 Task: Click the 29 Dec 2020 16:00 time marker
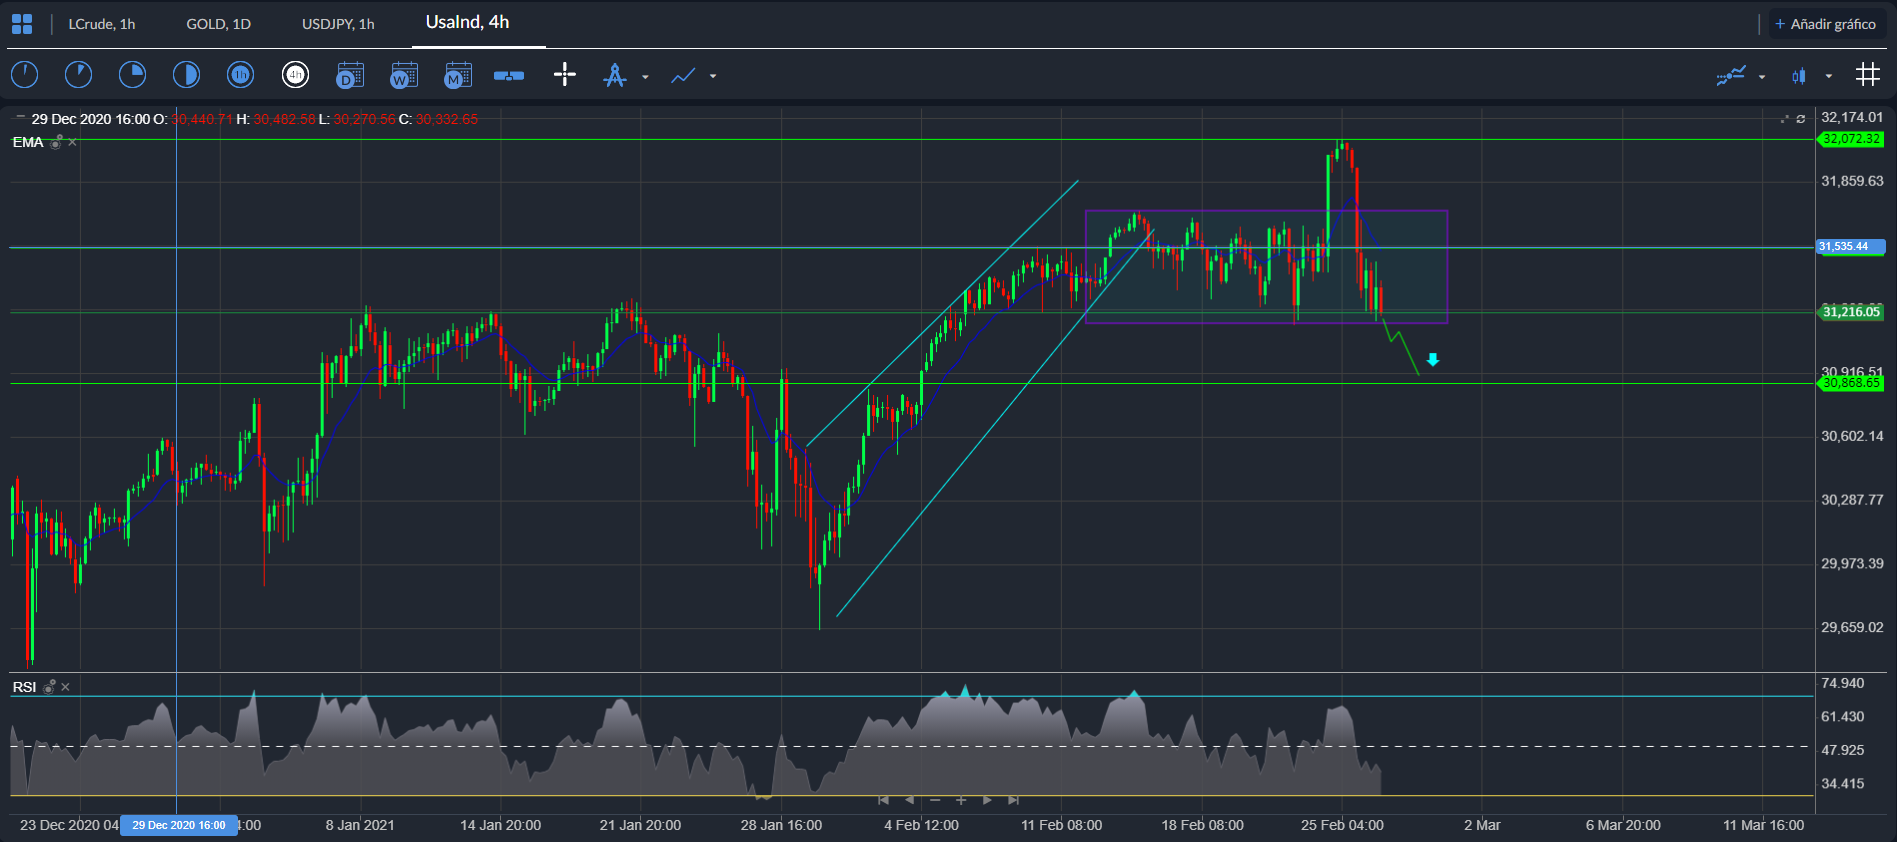coord(179,825)
